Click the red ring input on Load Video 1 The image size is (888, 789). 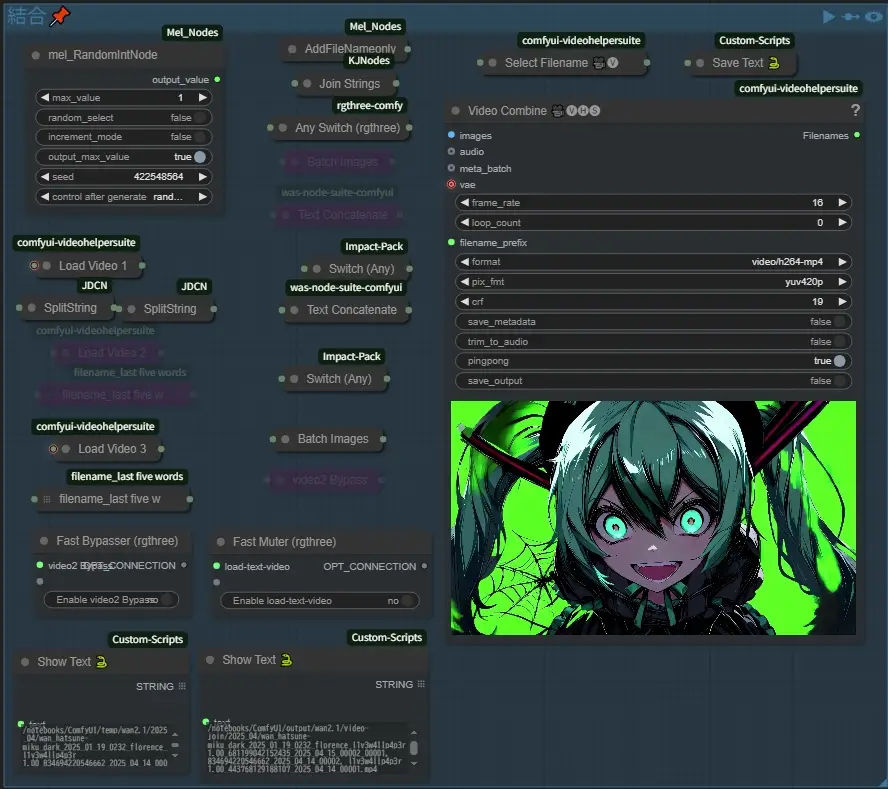34,265
